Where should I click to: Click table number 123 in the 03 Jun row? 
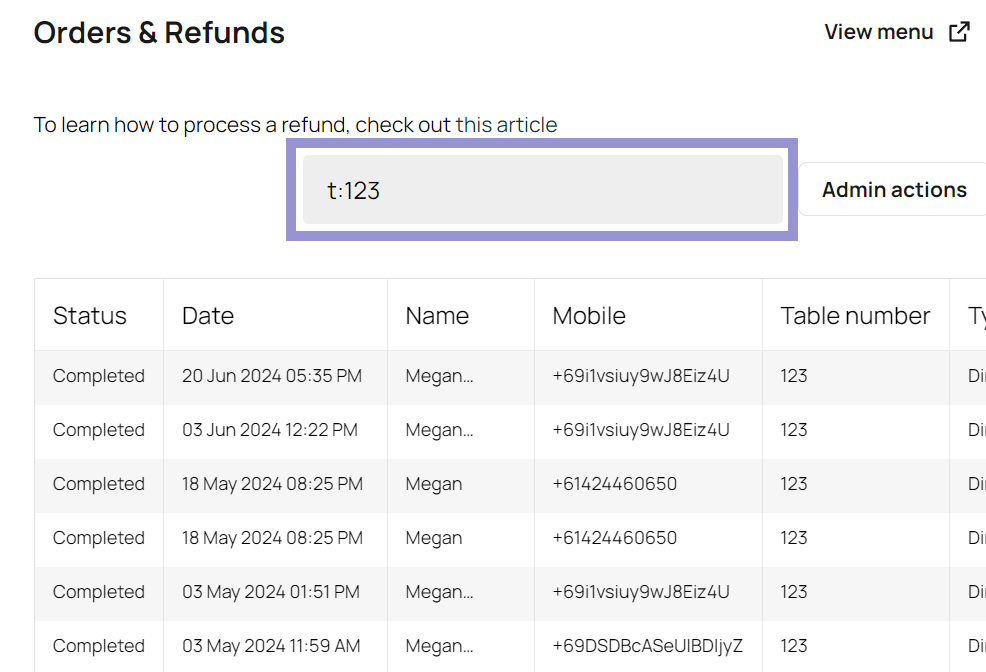click(x=794, y=430)
